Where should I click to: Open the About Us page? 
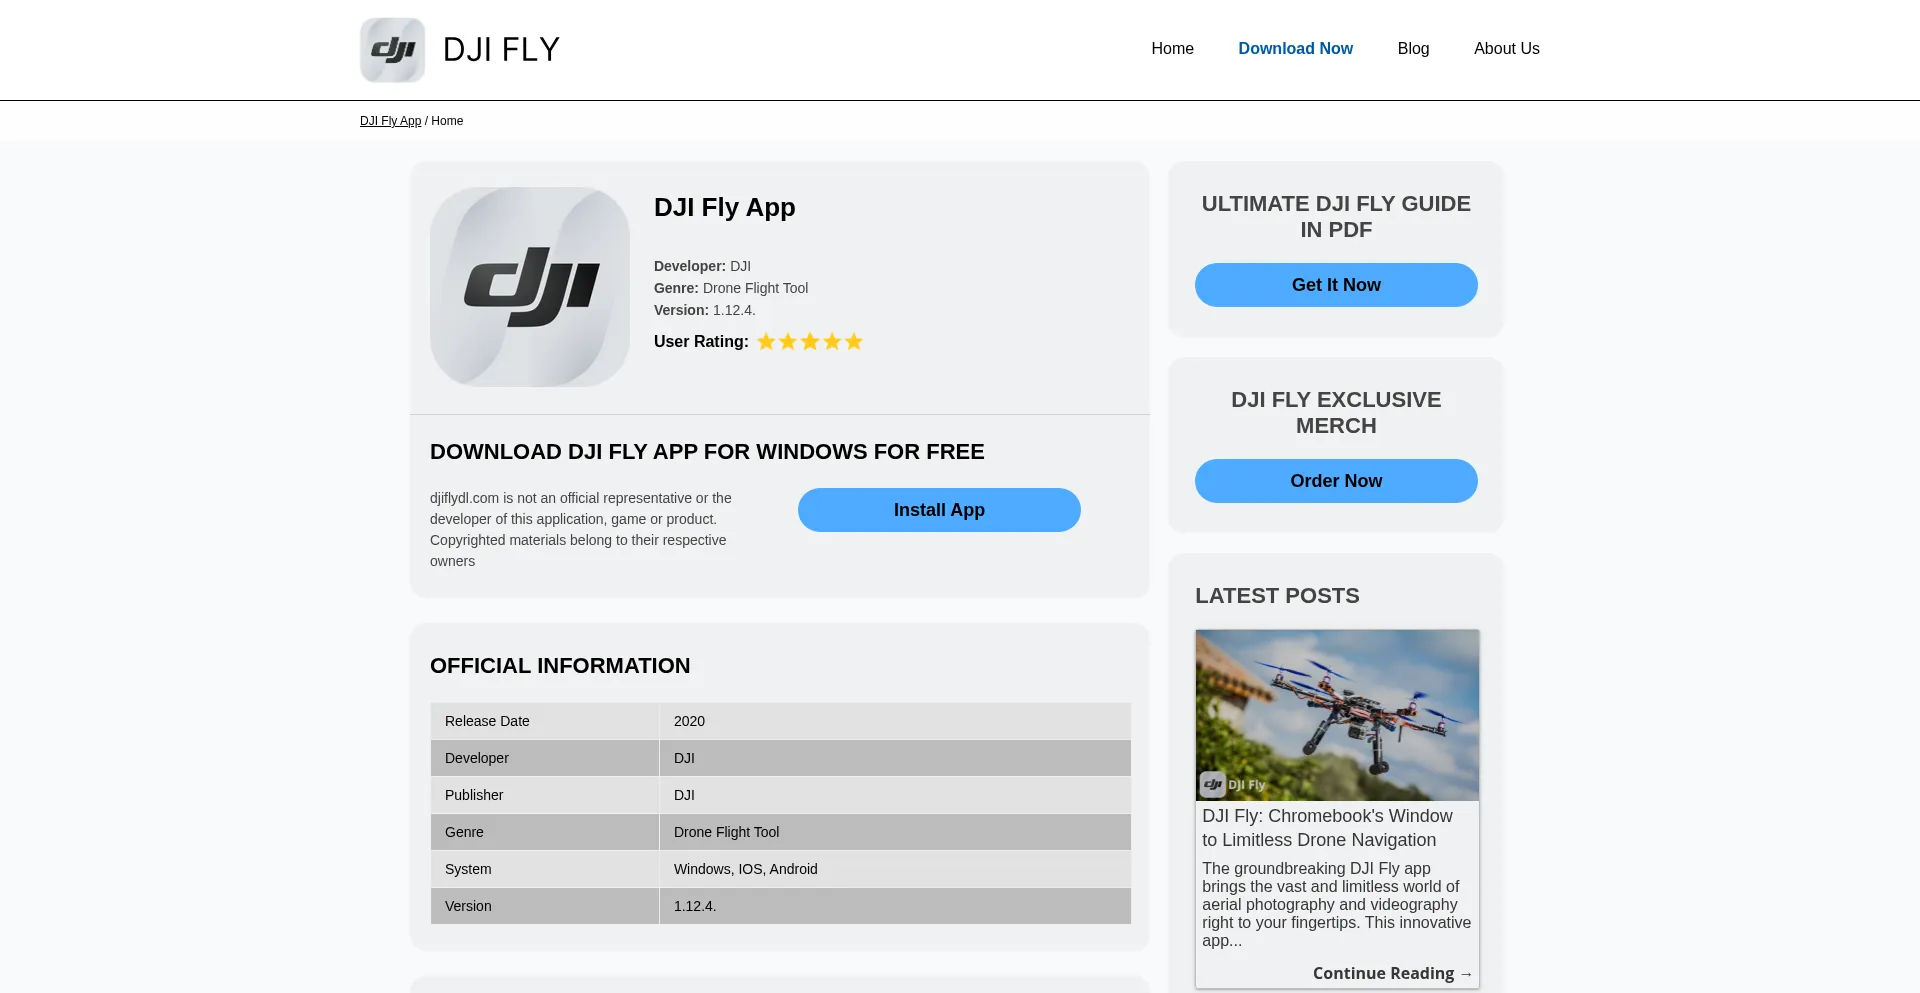point(1506,48)
